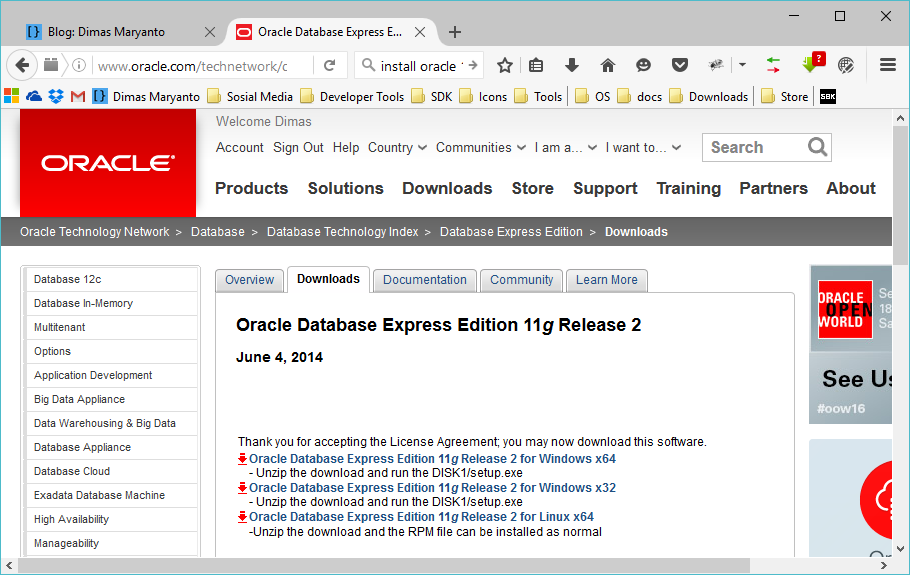Open the Dimas Maryanto bookmark
This screenshot has width=910, height=575.
pos(146,97)
